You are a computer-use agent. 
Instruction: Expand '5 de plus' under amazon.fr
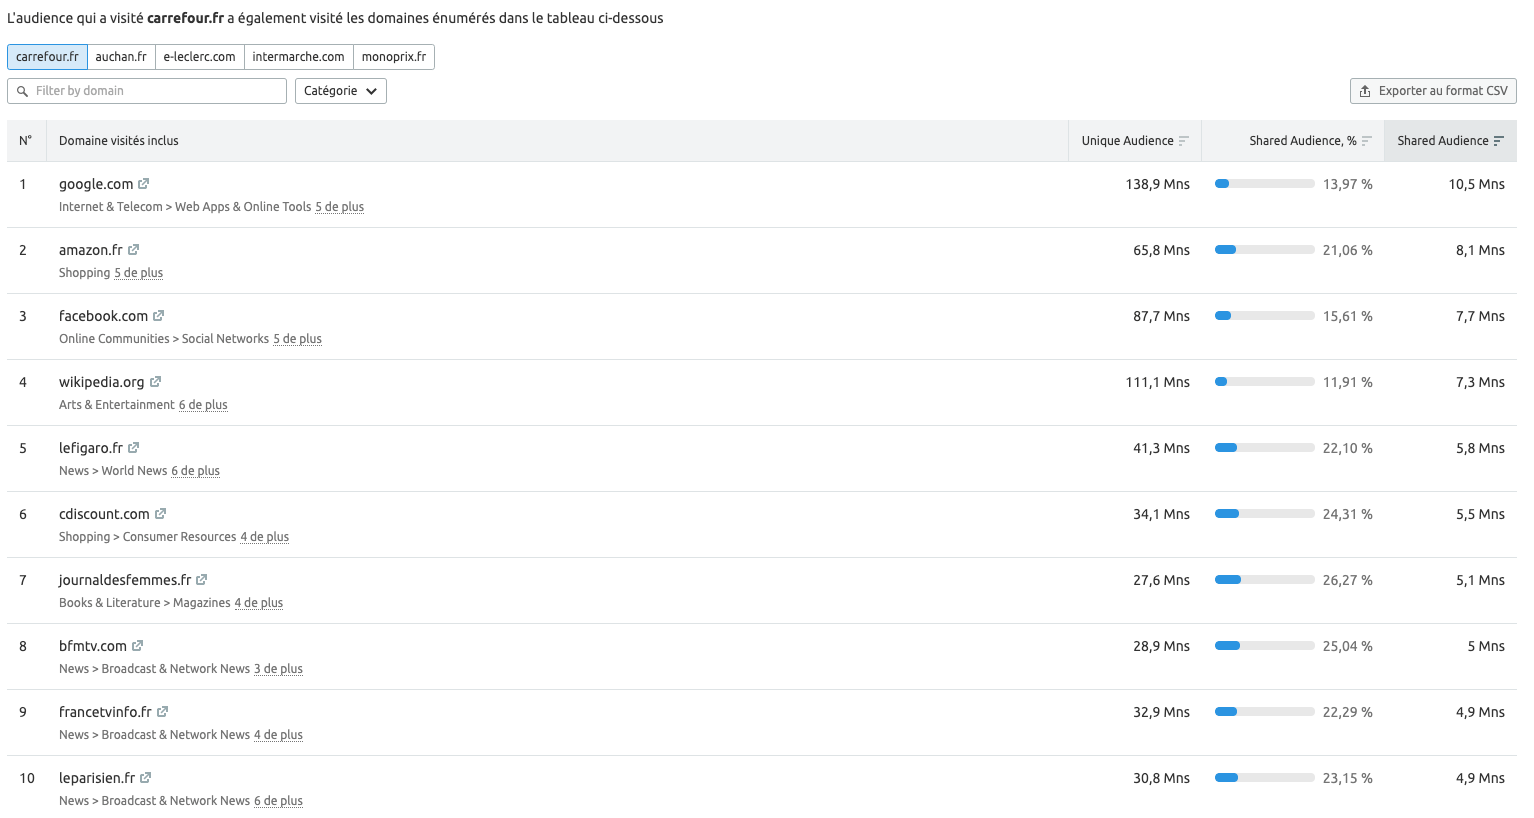pos(138,273)
